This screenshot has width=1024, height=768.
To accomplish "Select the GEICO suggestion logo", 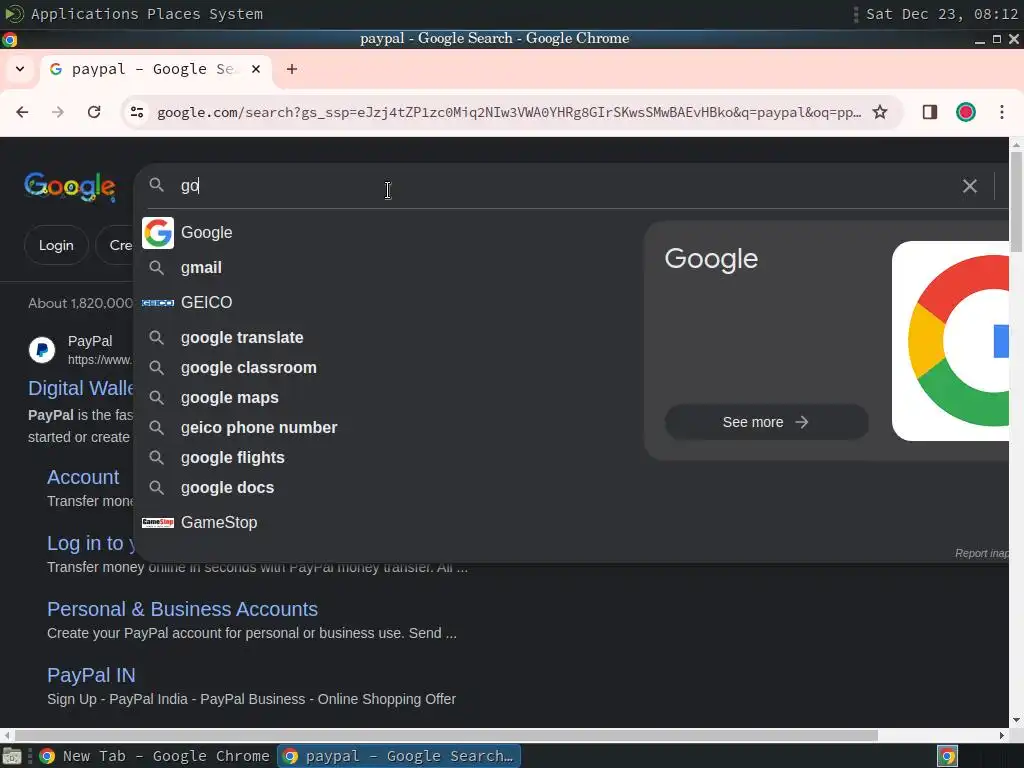I will click(158, 303).
